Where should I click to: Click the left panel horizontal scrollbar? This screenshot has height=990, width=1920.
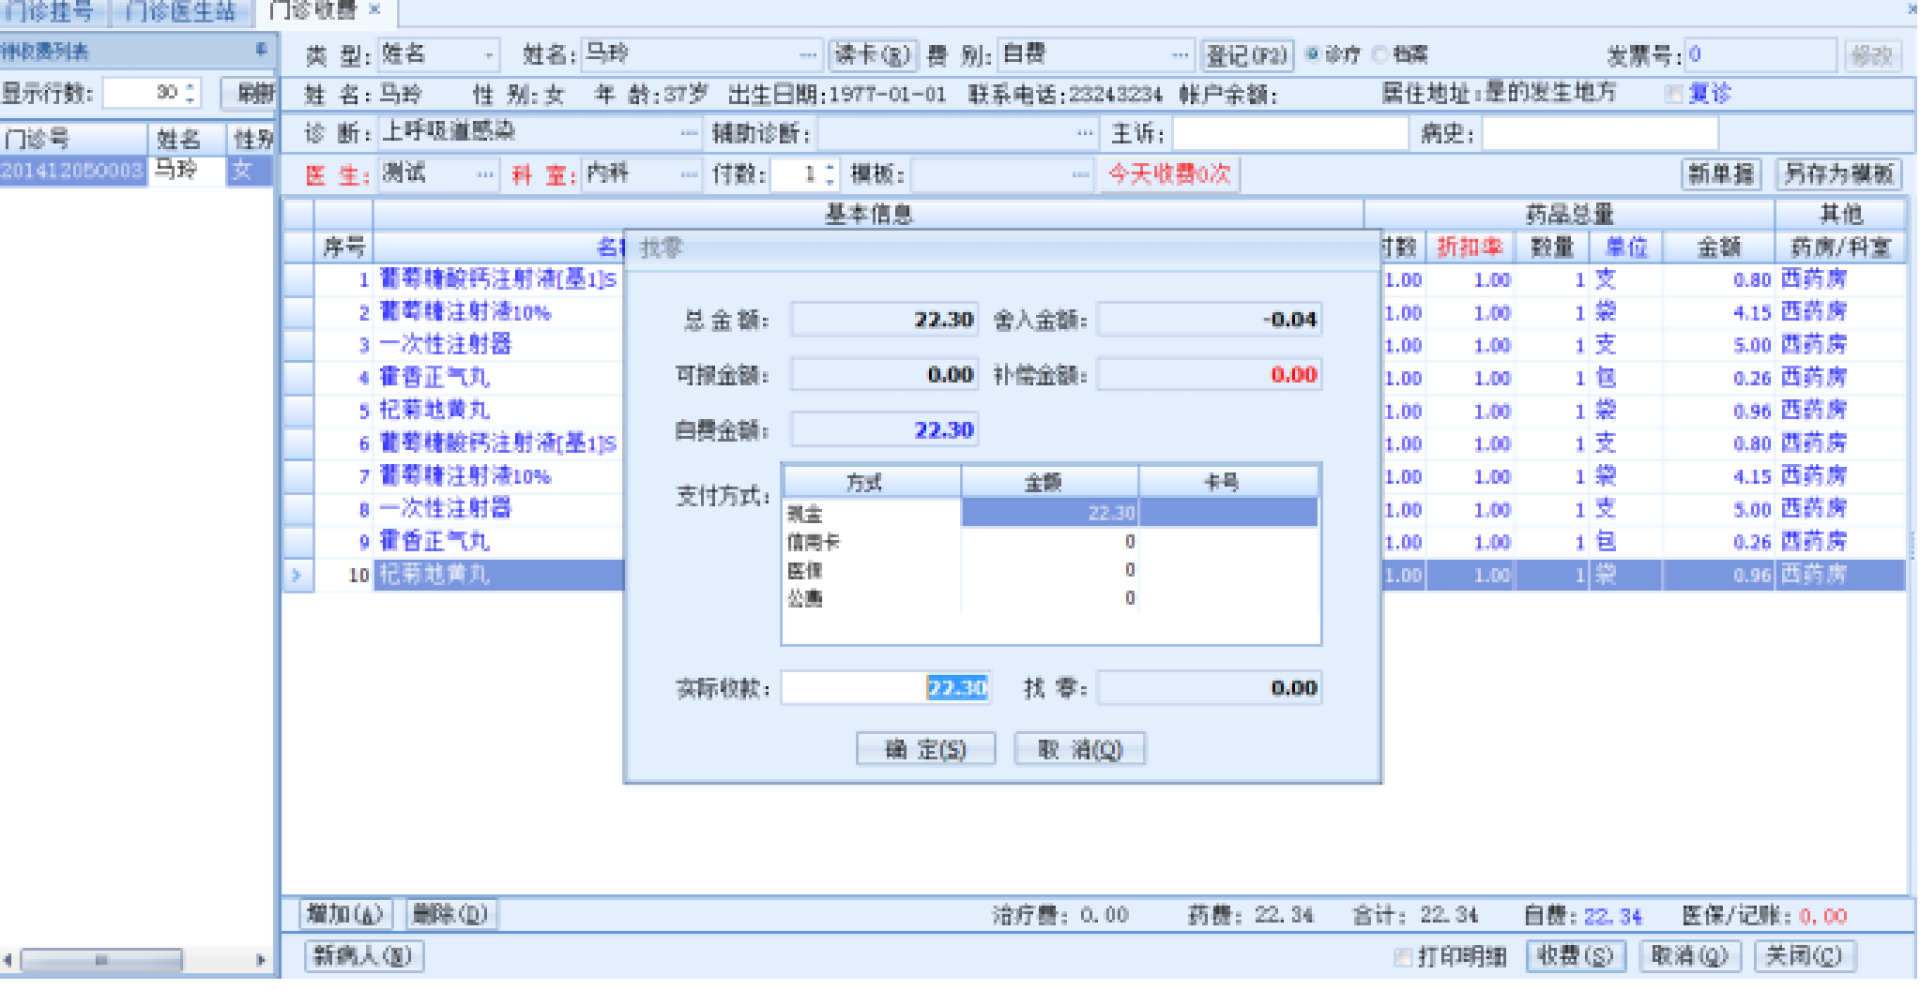coord(100,960)
